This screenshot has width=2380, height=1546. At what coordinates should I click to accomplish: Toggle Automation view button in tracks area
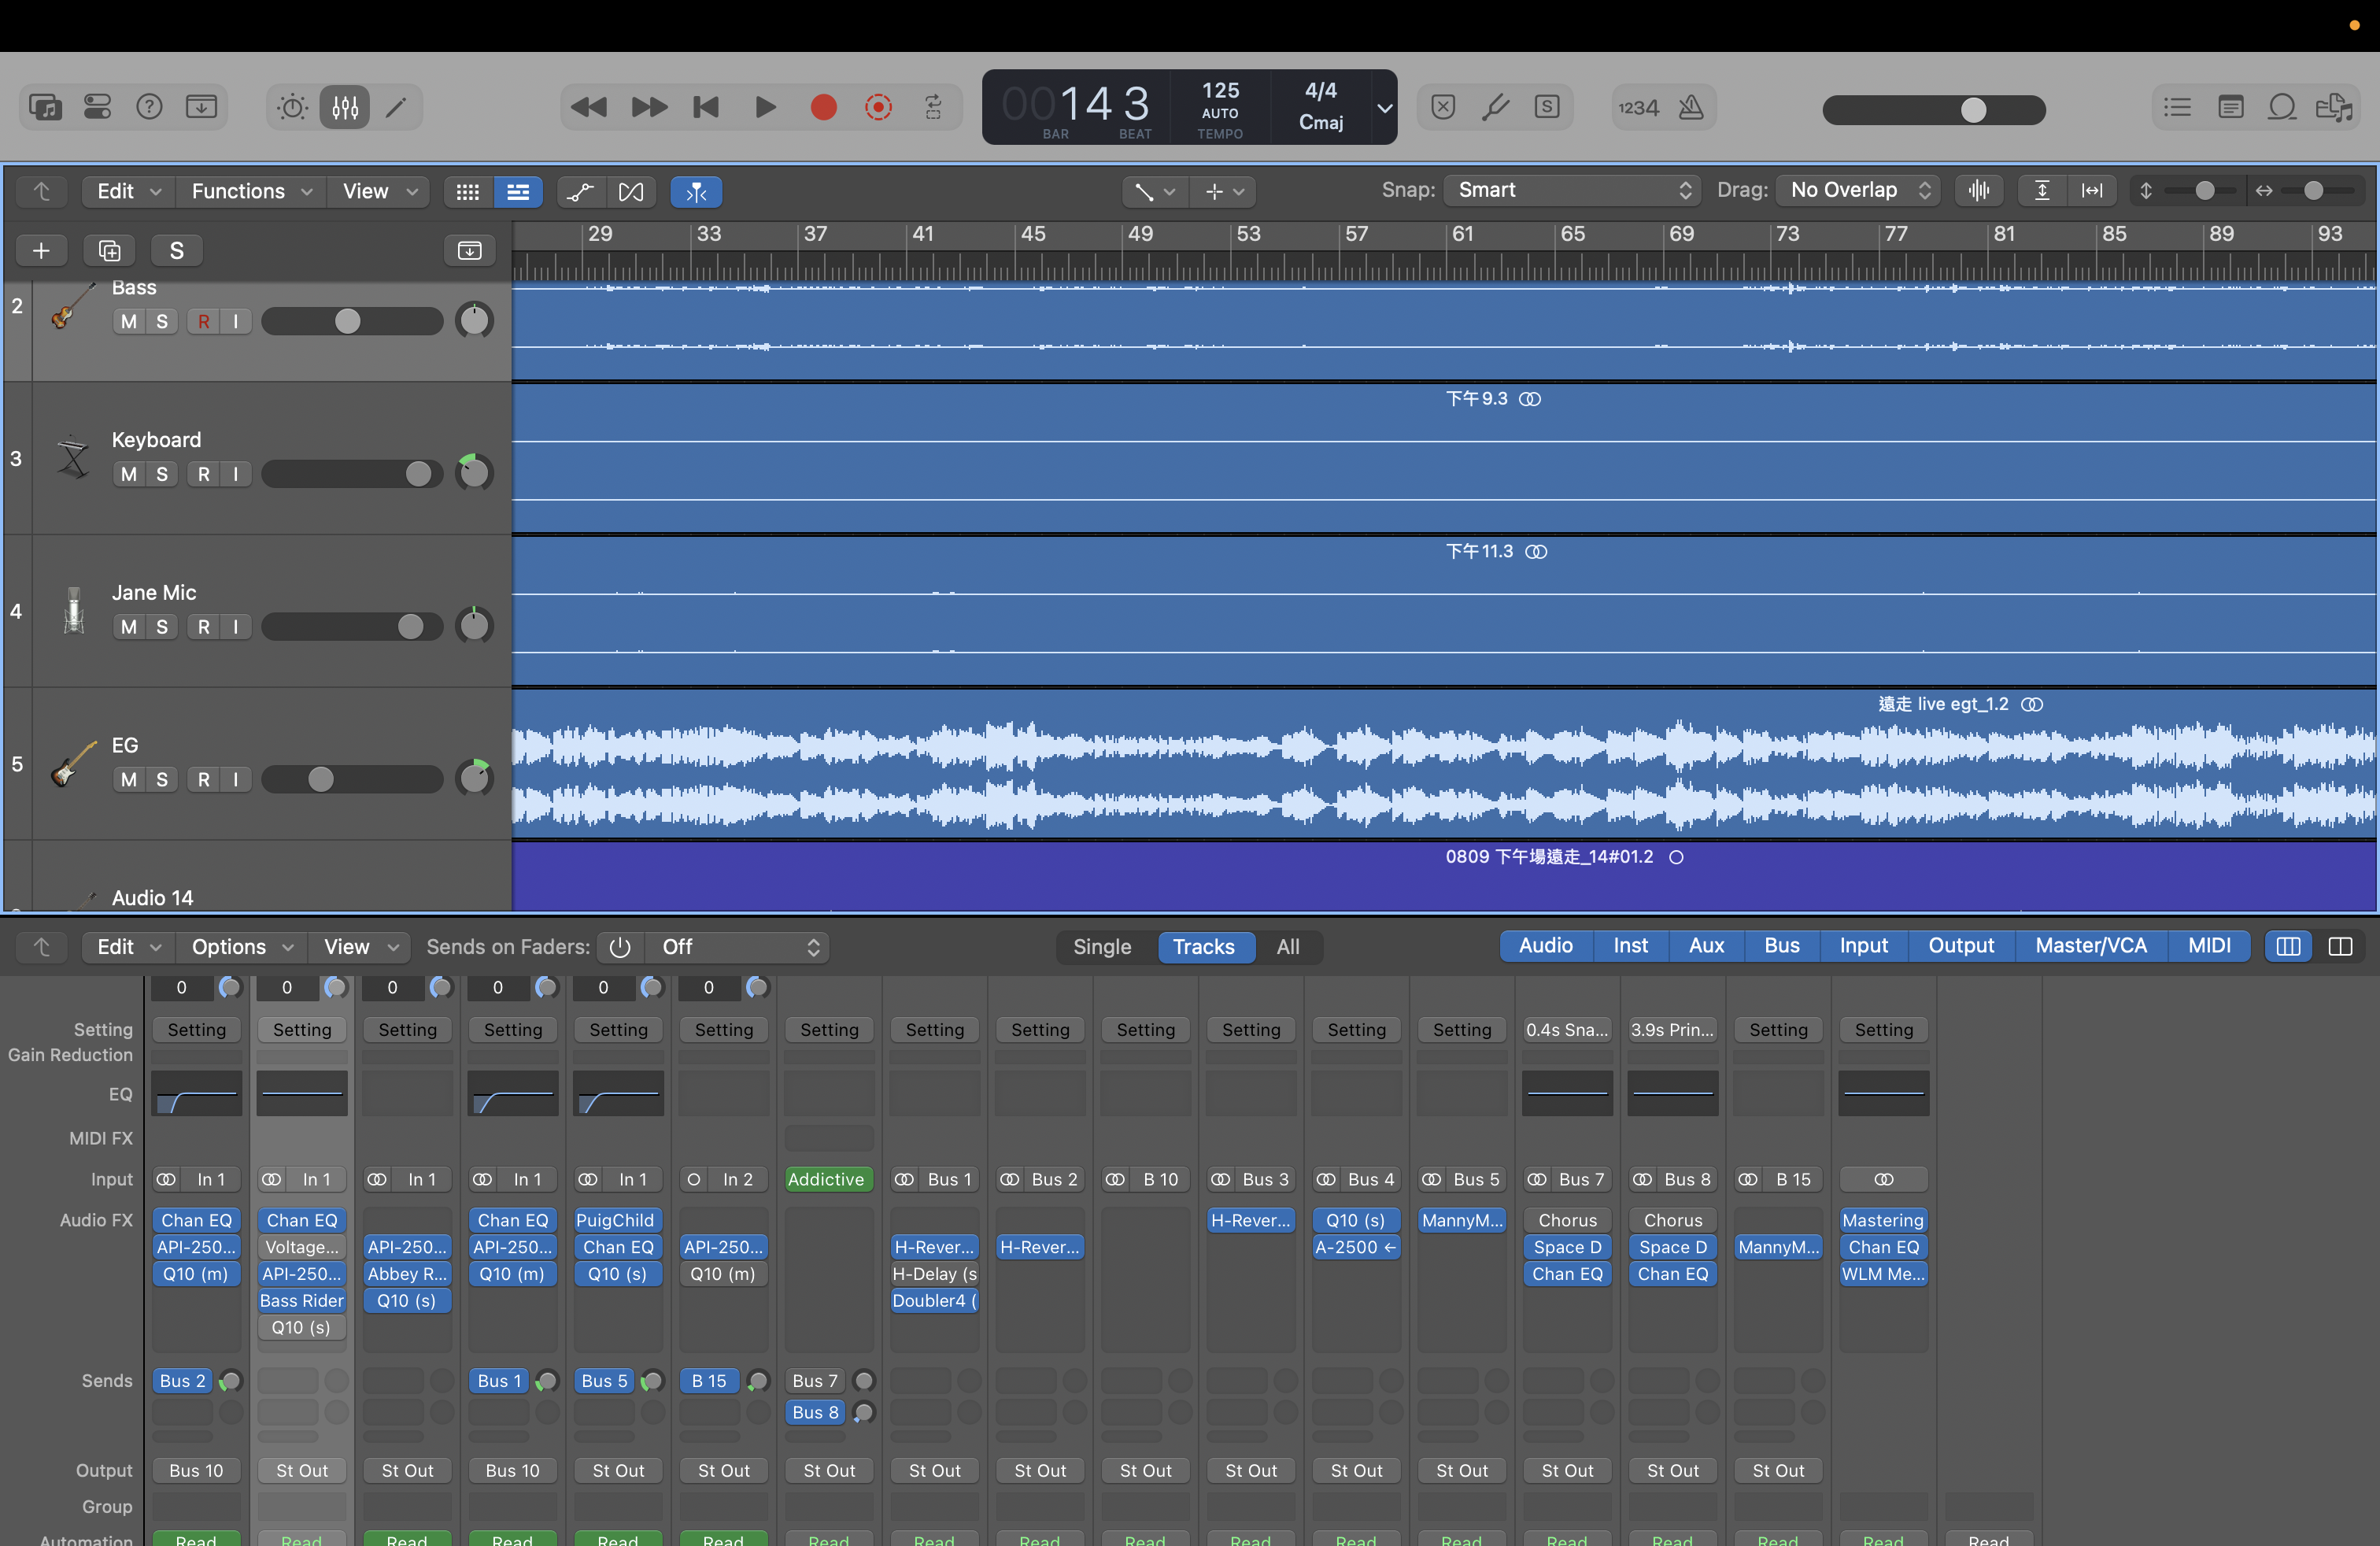pos(580,191)
